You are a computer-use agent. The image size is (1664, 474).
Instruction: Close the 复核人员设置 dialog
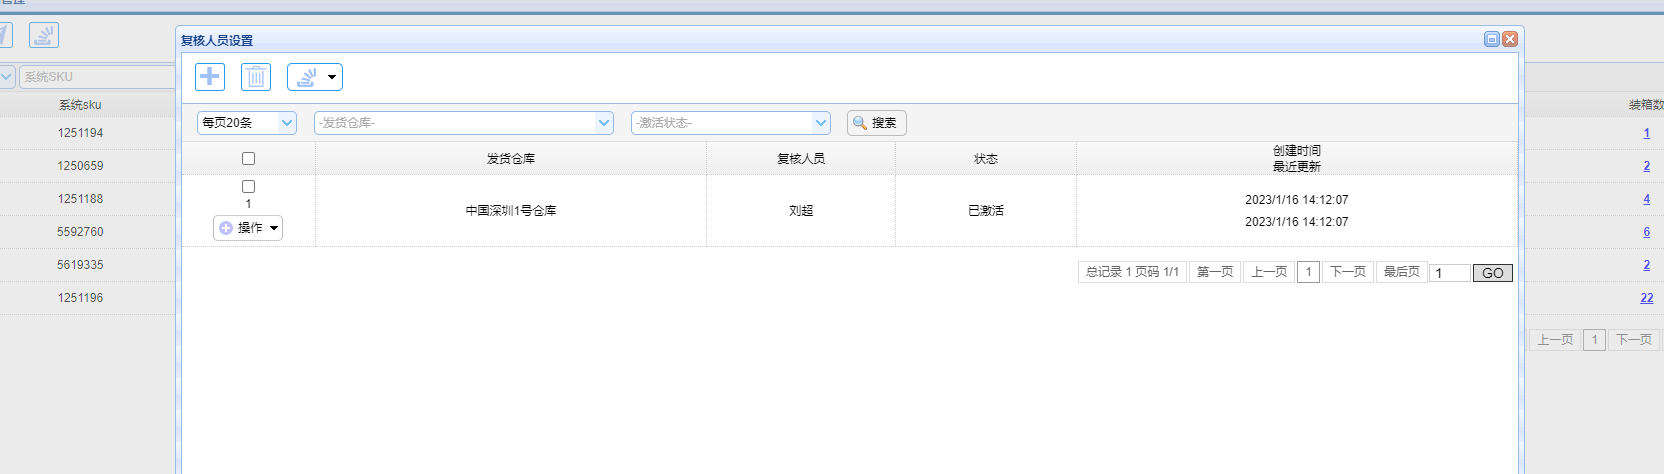pos(1510,39)
